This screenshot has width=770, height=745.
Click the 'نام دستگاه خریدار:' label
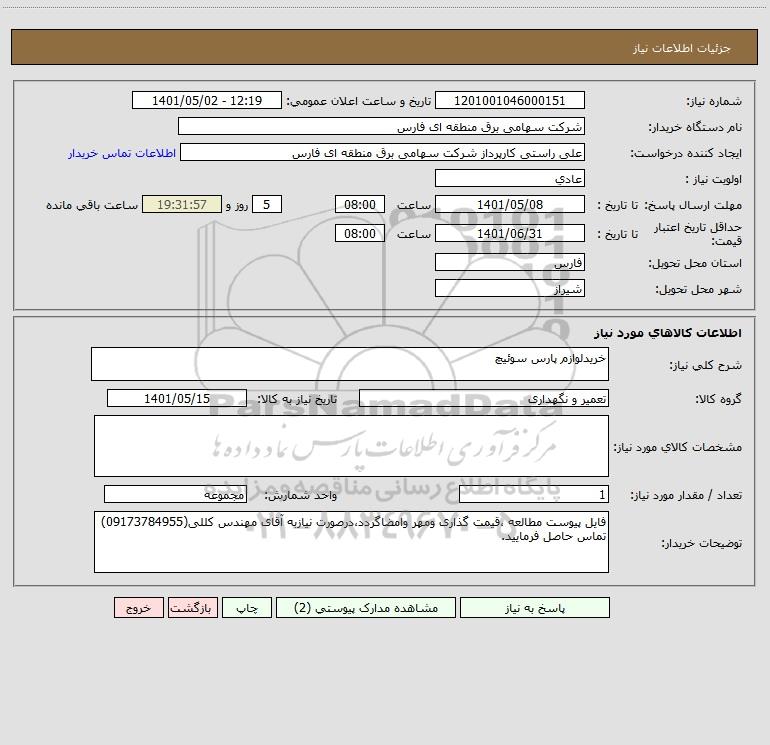[x=695, y=128]
